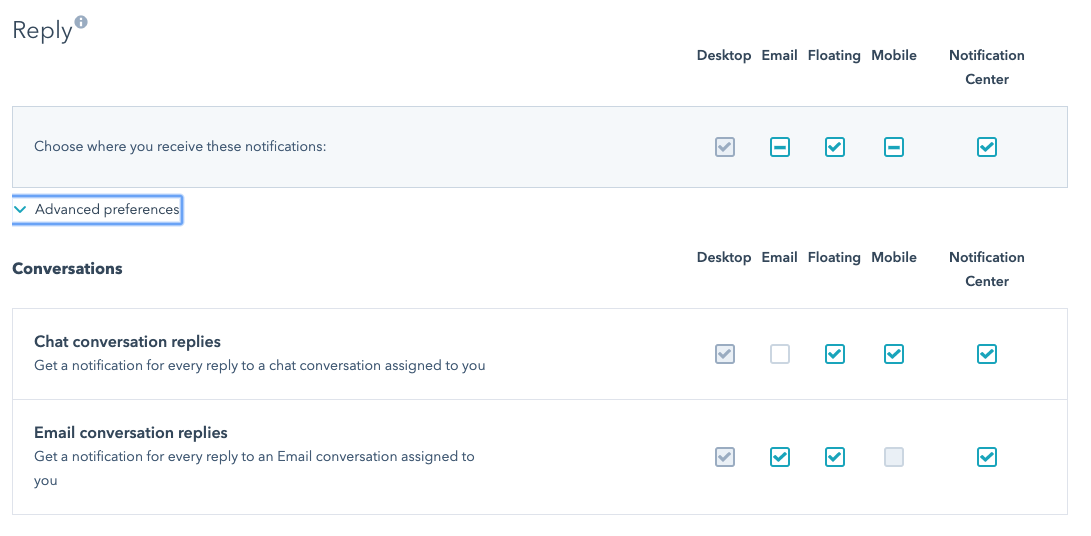Click the Advanced preferences link text
The image size is (1091, 536).
coord(107,210)
